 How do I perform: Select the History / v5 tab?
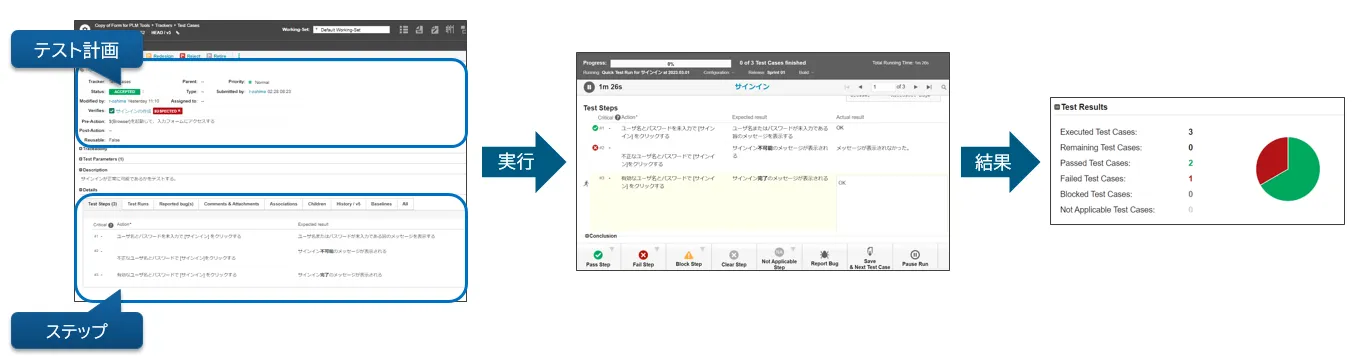click(349, 203)
